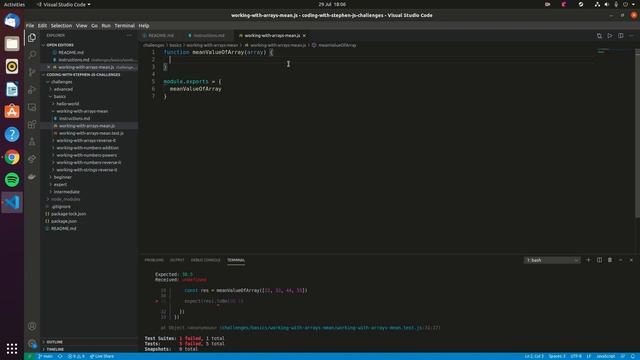Expand the Outline section
Viewport: 640px width, 360px height.
54,342
